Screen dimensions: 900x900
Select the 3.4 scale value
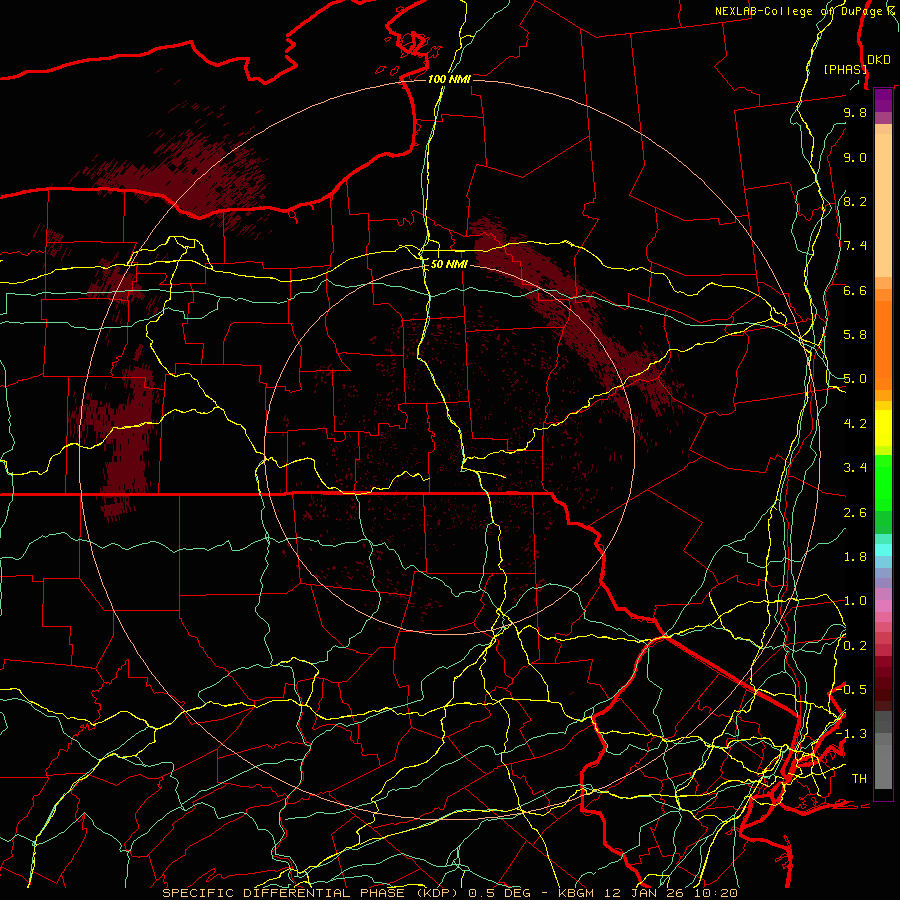[x=855, y=468]
